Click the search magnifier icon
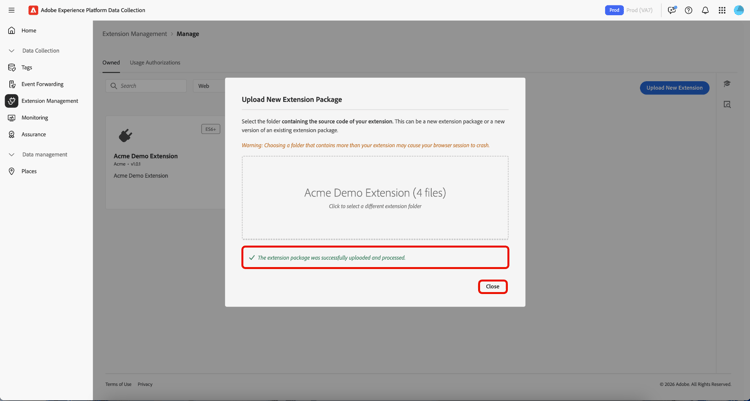This screenshot has width=750, height=401. point(113,86)
